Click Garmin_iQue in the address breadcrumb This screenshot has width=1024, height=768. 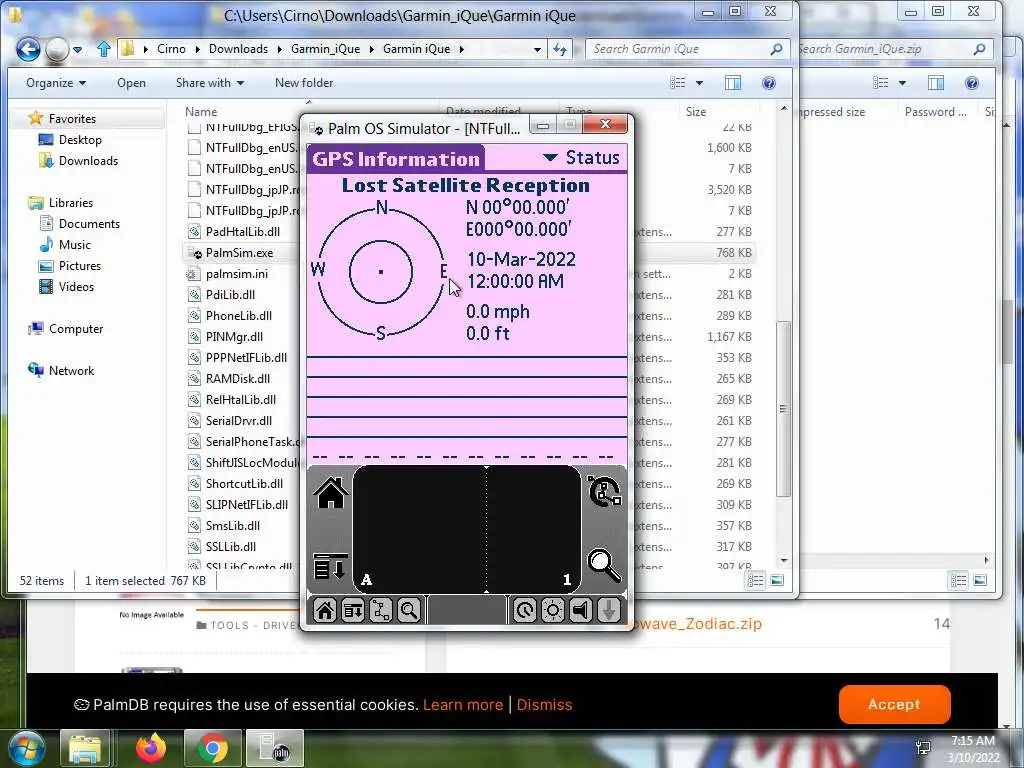point(325,49)
